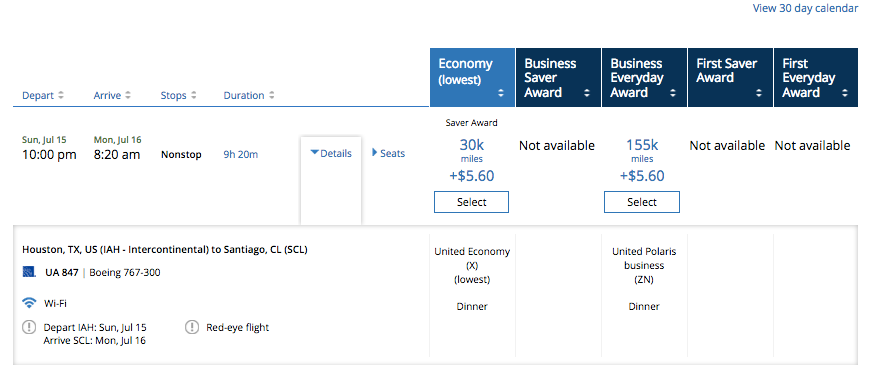Click the Wi-Fi amenity icon

point(29,303)
